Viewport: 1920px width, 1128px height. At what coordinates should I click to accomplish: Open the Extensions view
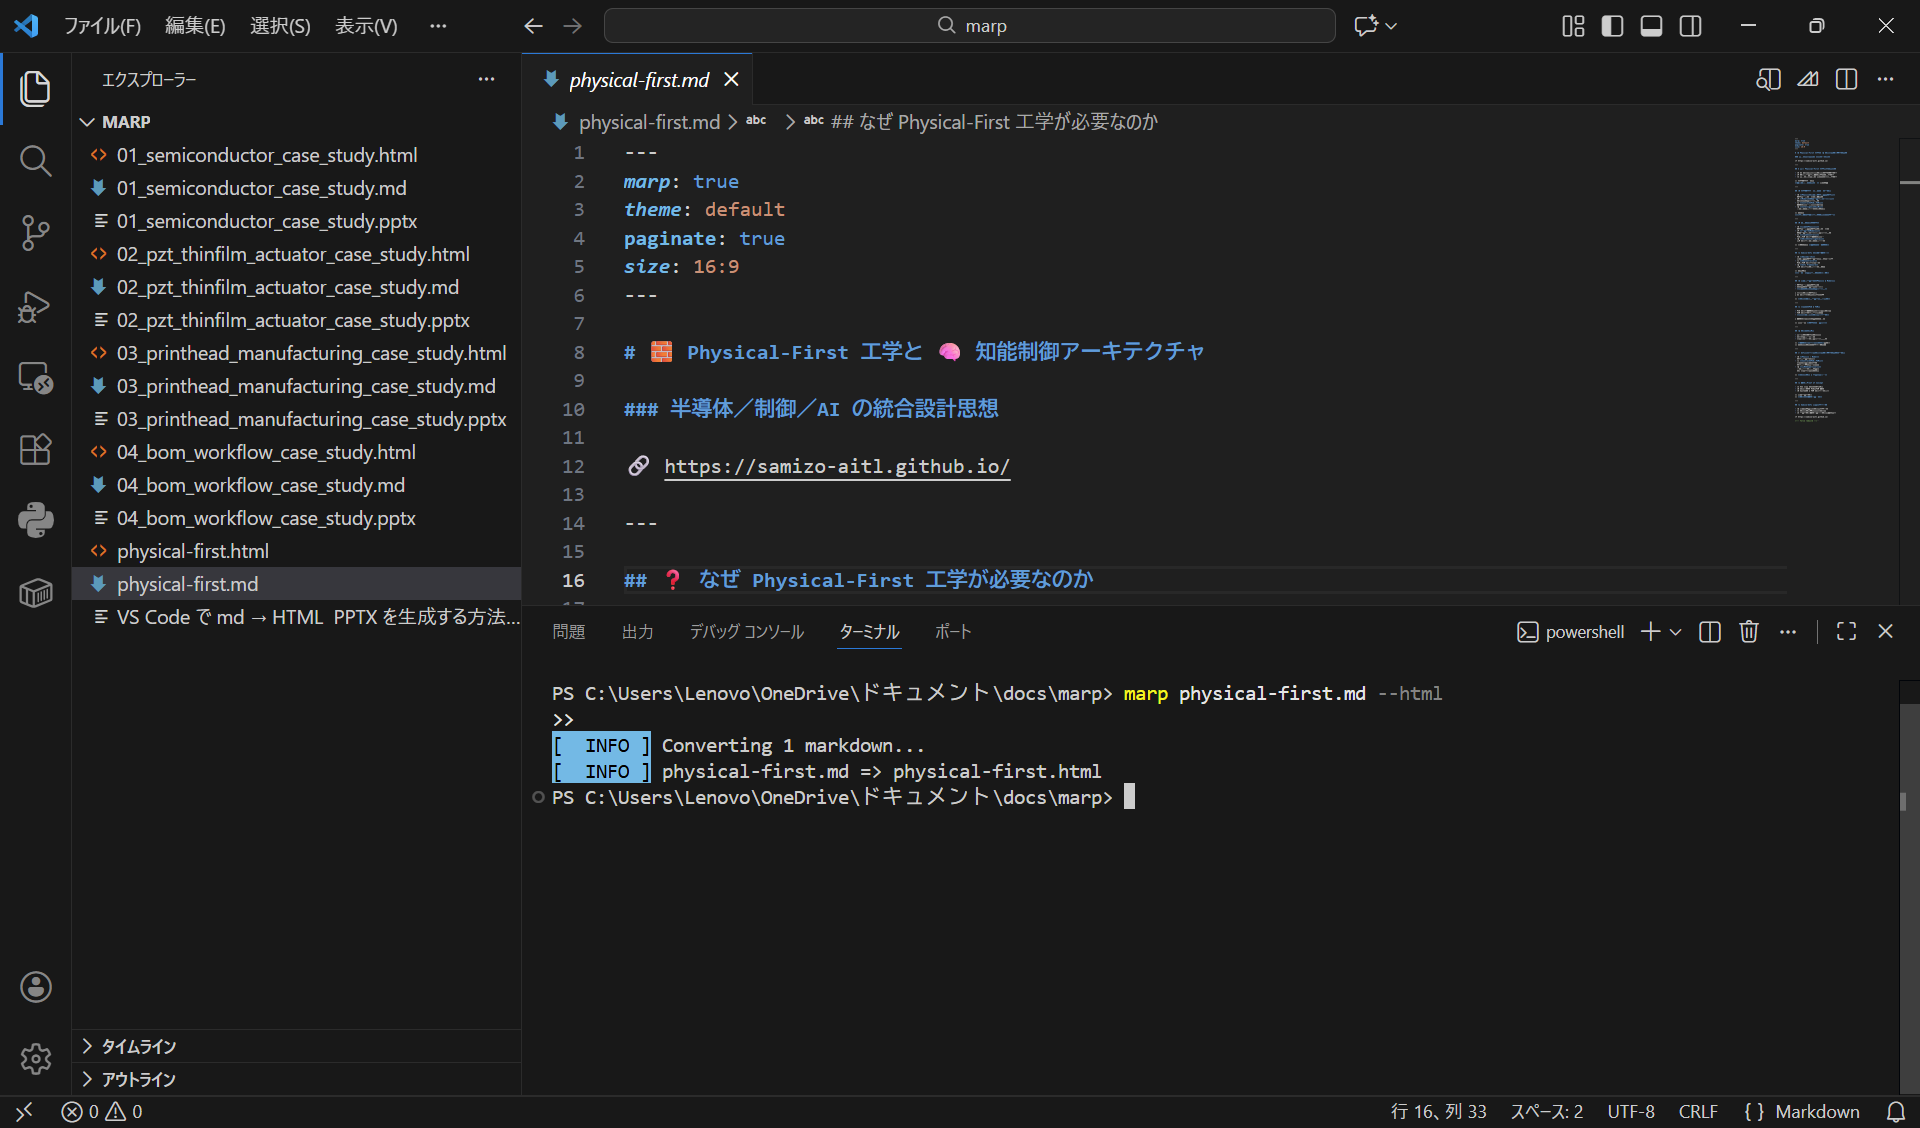click(35, 449)
